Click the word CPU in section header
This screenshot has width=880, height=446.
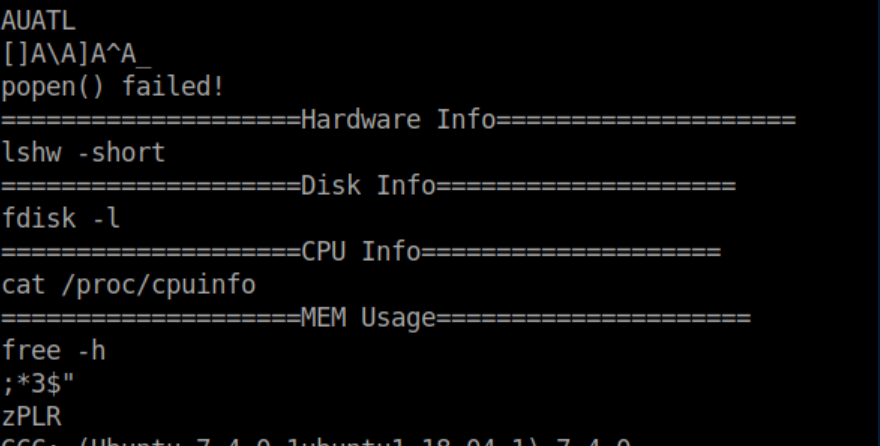(324, 252)
